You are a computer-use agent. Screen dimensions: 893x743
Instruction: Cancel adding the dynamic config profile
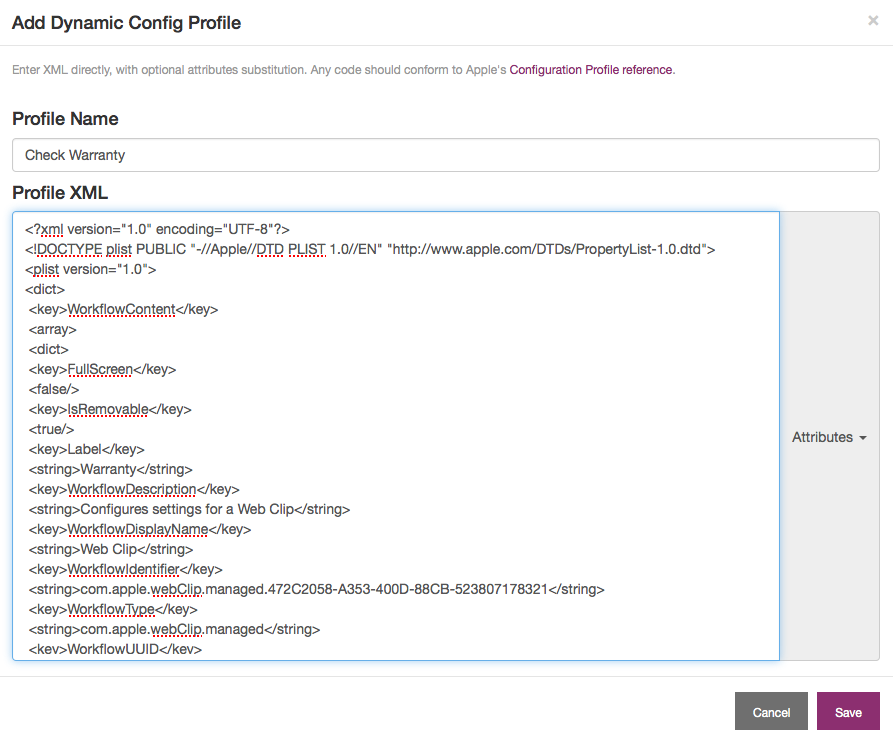pyautogui.click(x=771, y=711)
